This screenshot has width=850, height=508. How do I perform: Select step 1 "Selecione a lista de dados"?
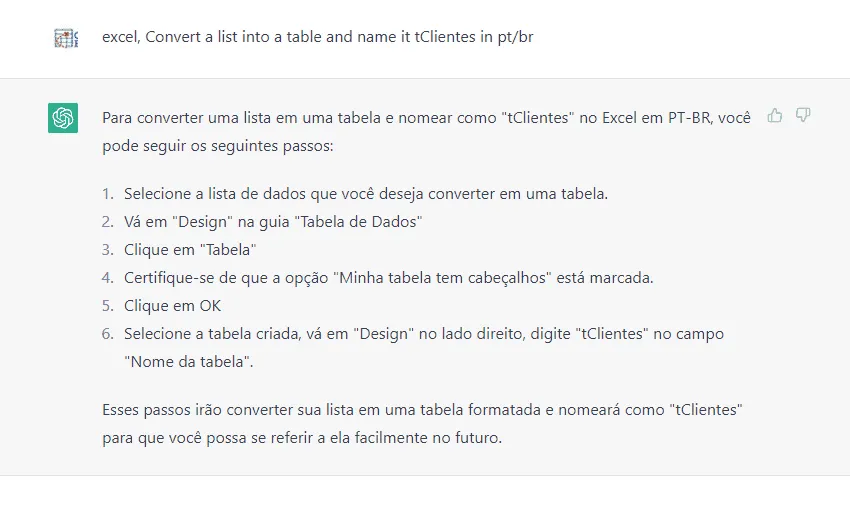pos(366,194)
